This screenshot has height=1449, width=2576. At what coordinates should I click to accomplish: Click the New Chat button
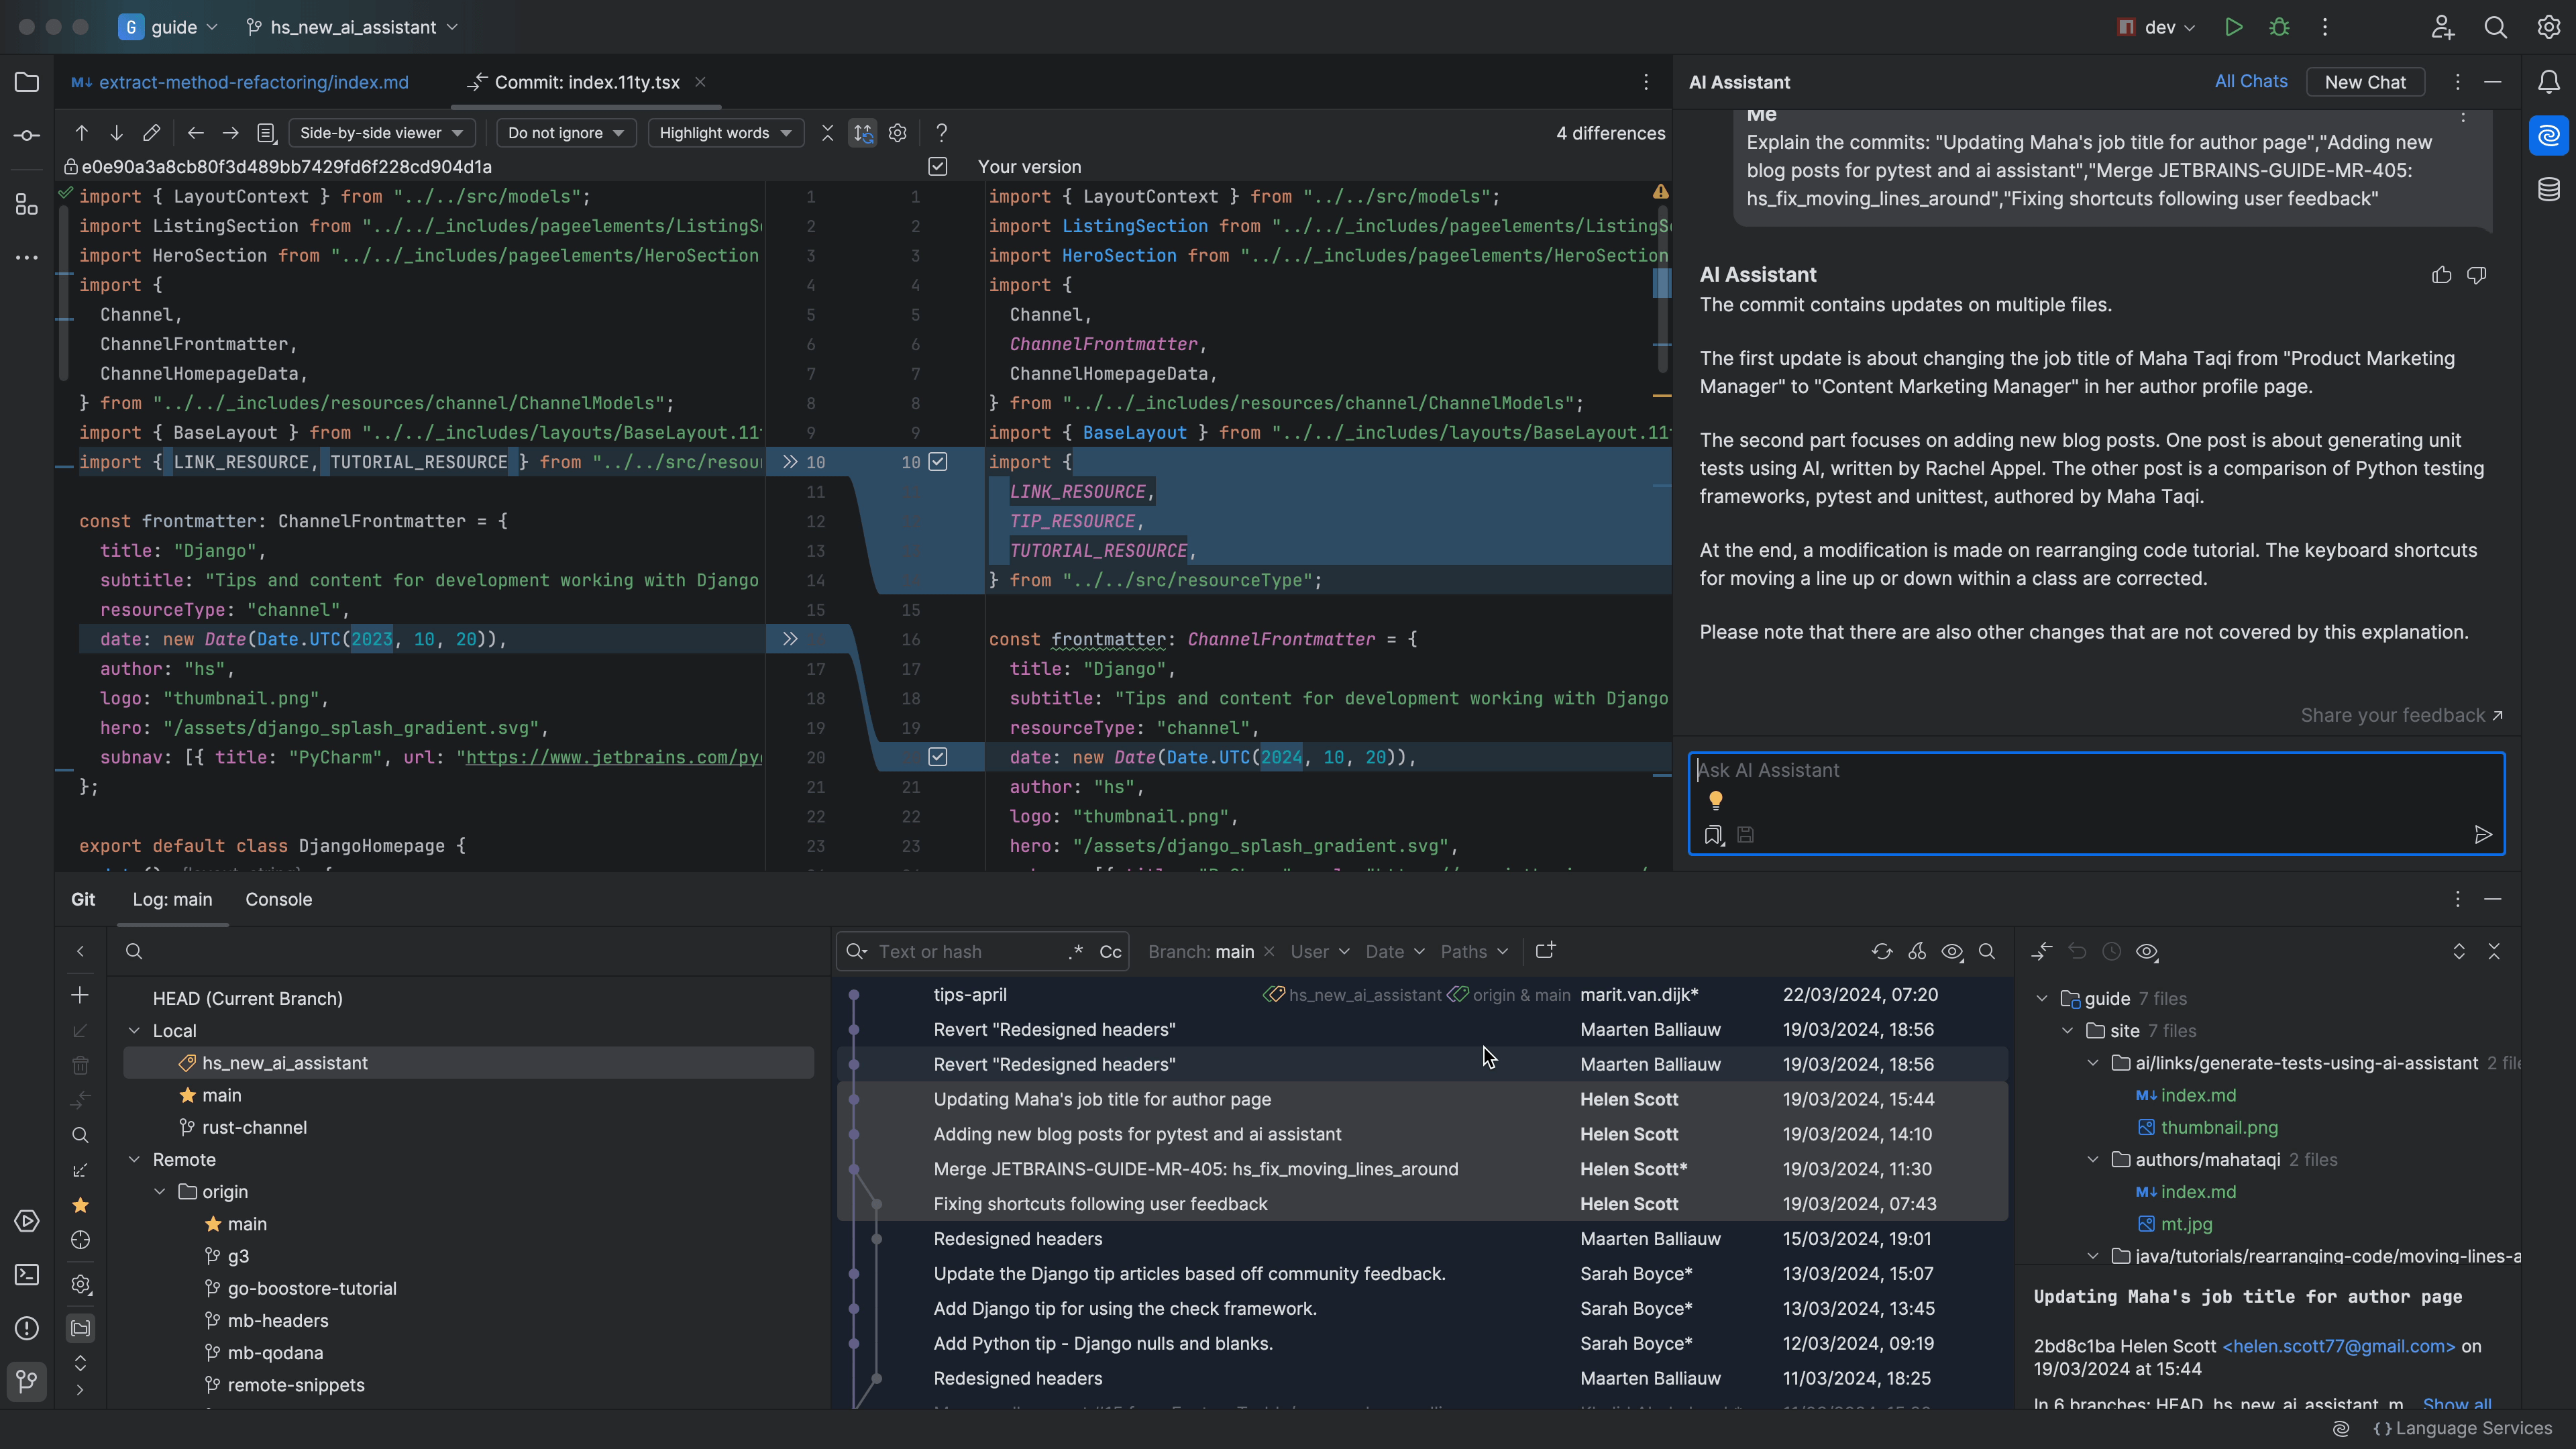(2365, 81)
